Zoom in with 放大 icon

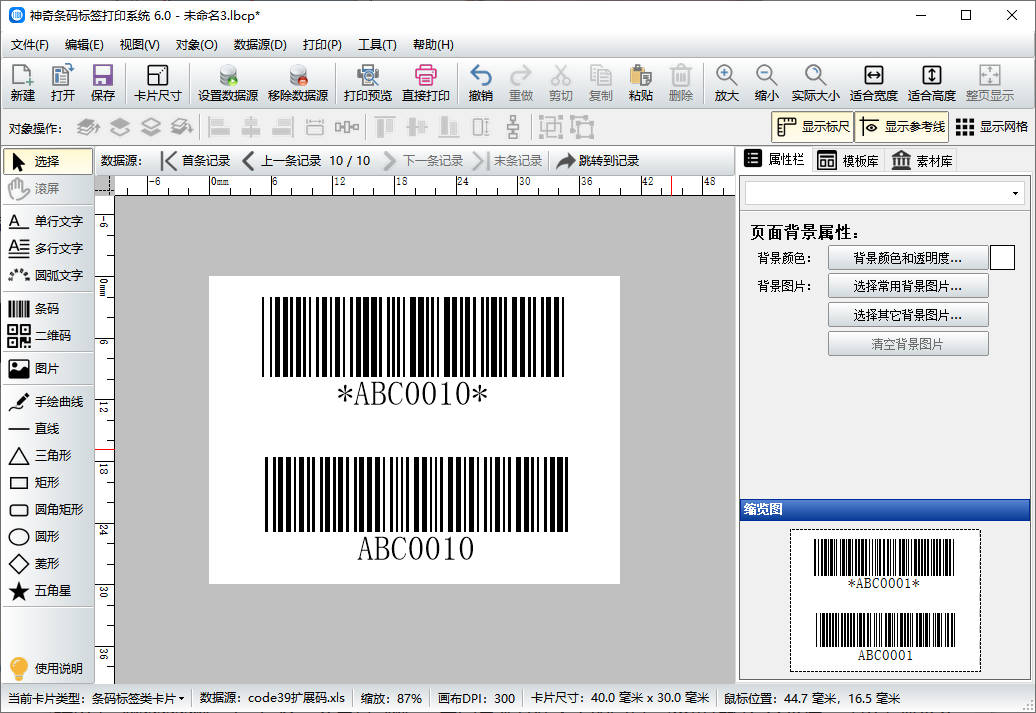(726, 83)
